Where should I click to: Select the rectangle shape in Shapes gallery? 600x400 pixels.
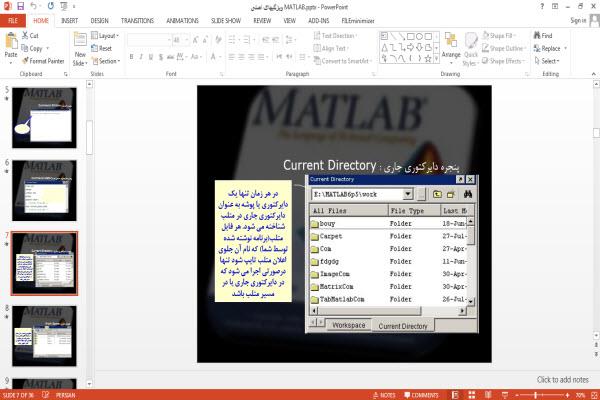(411, 36)
